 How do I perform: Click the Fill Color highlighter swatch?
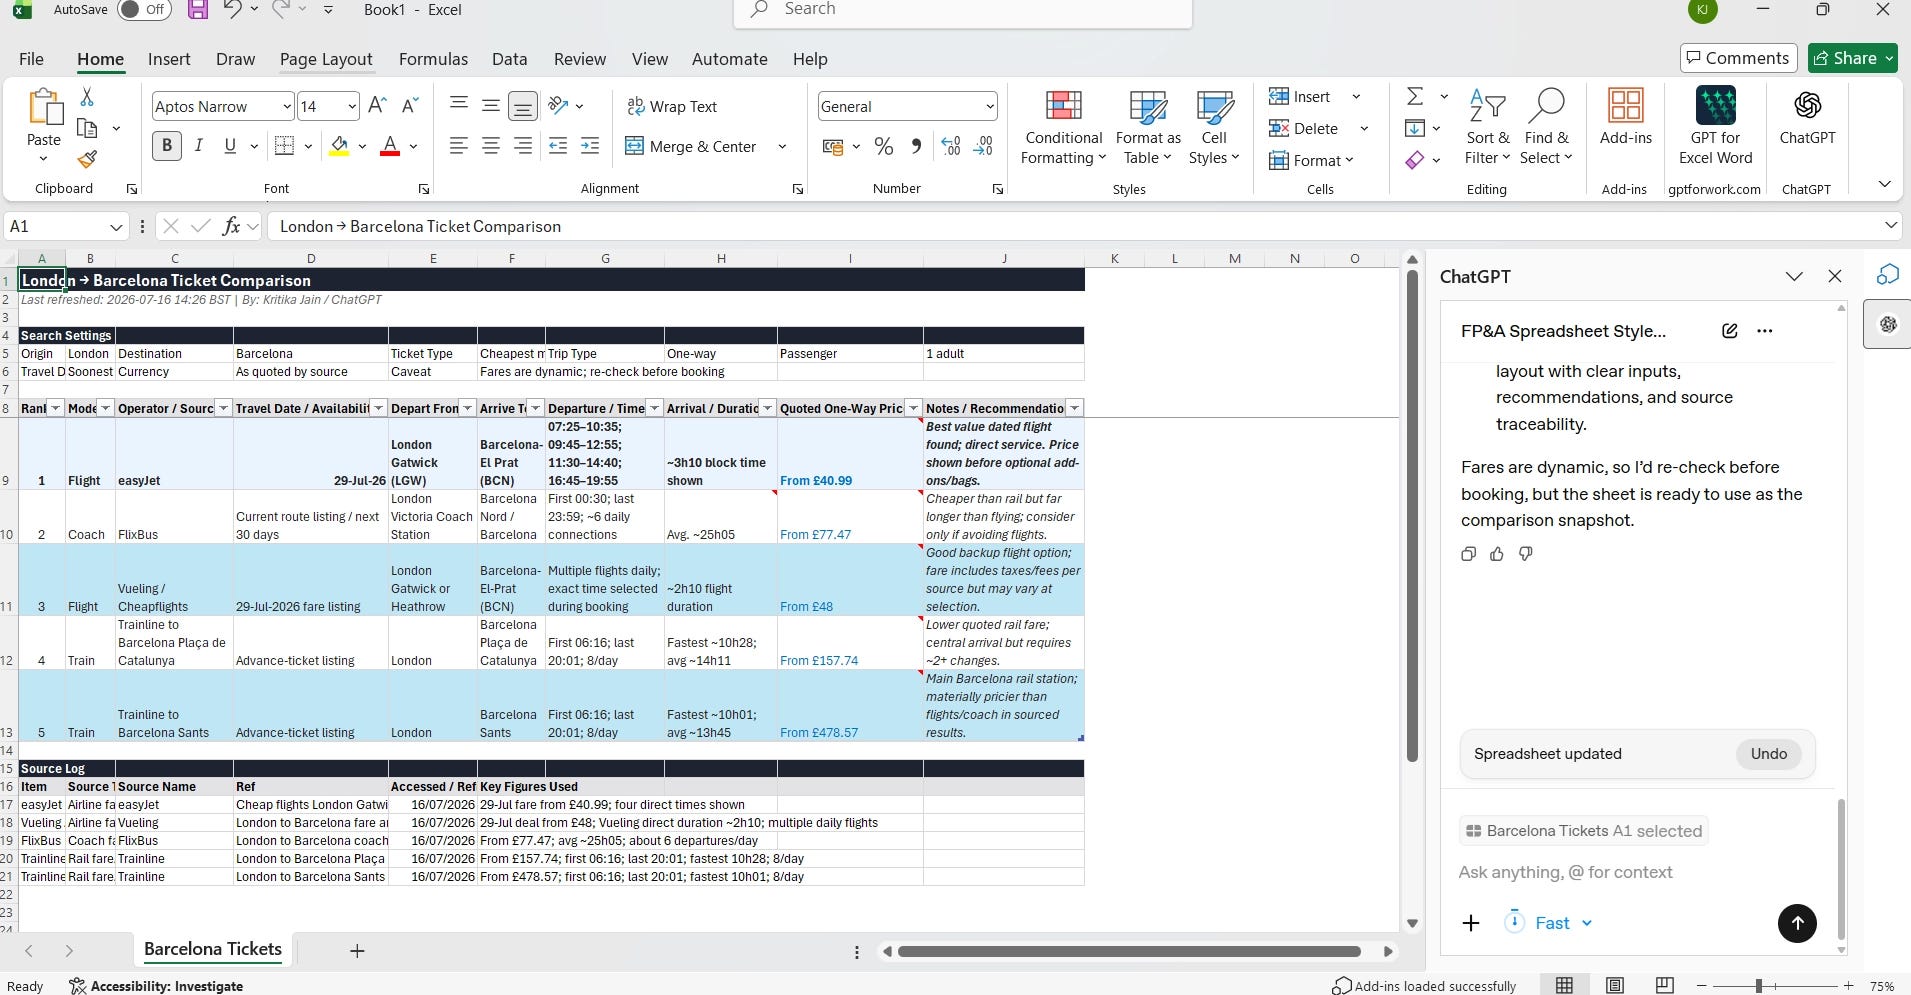coord(340,146)
